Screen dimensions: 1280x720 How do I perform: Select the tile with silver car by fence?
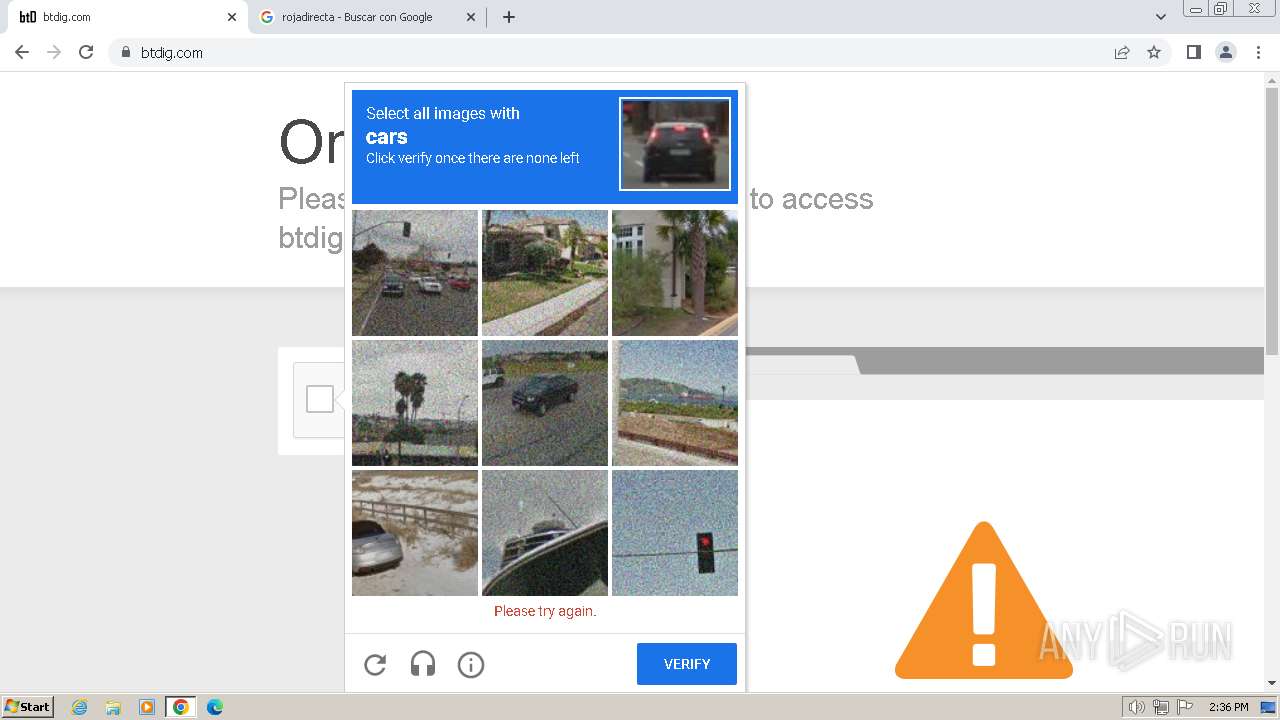click(x=415, y=533)
